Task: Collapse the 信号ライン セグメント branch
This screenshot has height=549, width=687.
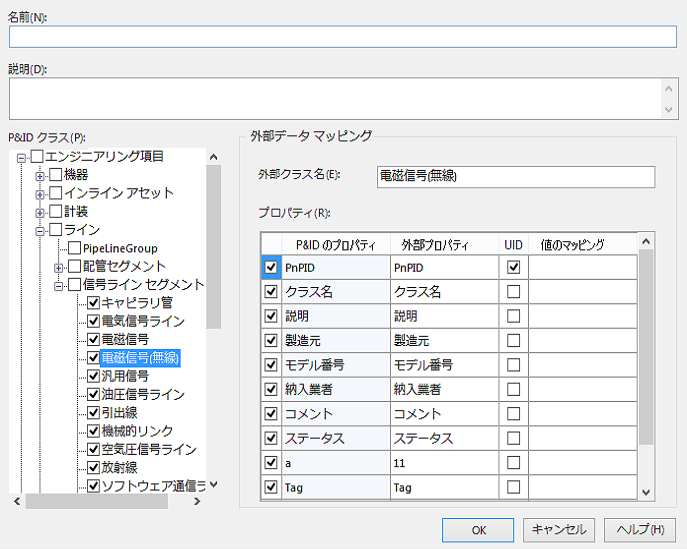Action: [59, 286]
